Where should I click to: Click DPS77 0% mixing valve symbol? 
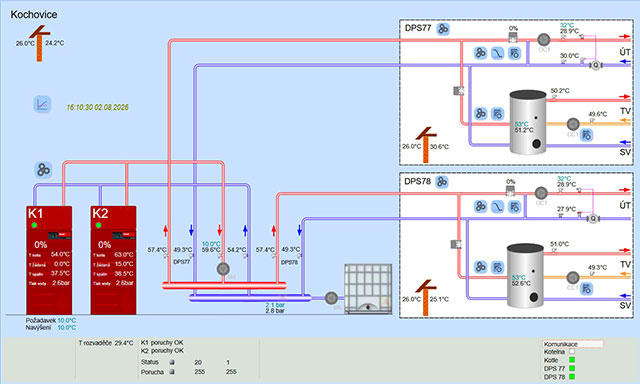click(x=513, y=38)
